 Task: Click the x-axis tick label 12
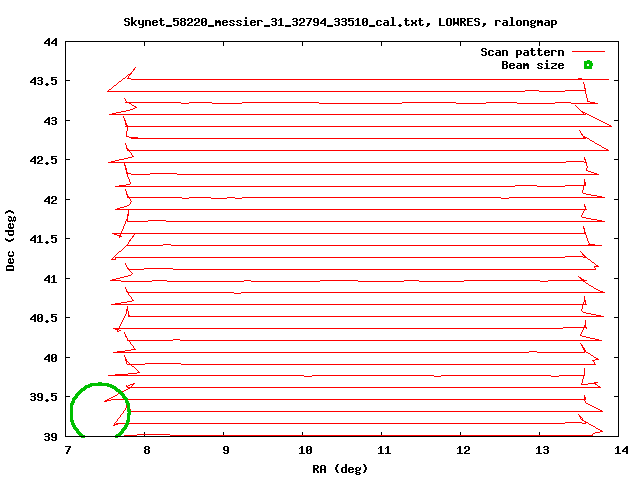463,450
